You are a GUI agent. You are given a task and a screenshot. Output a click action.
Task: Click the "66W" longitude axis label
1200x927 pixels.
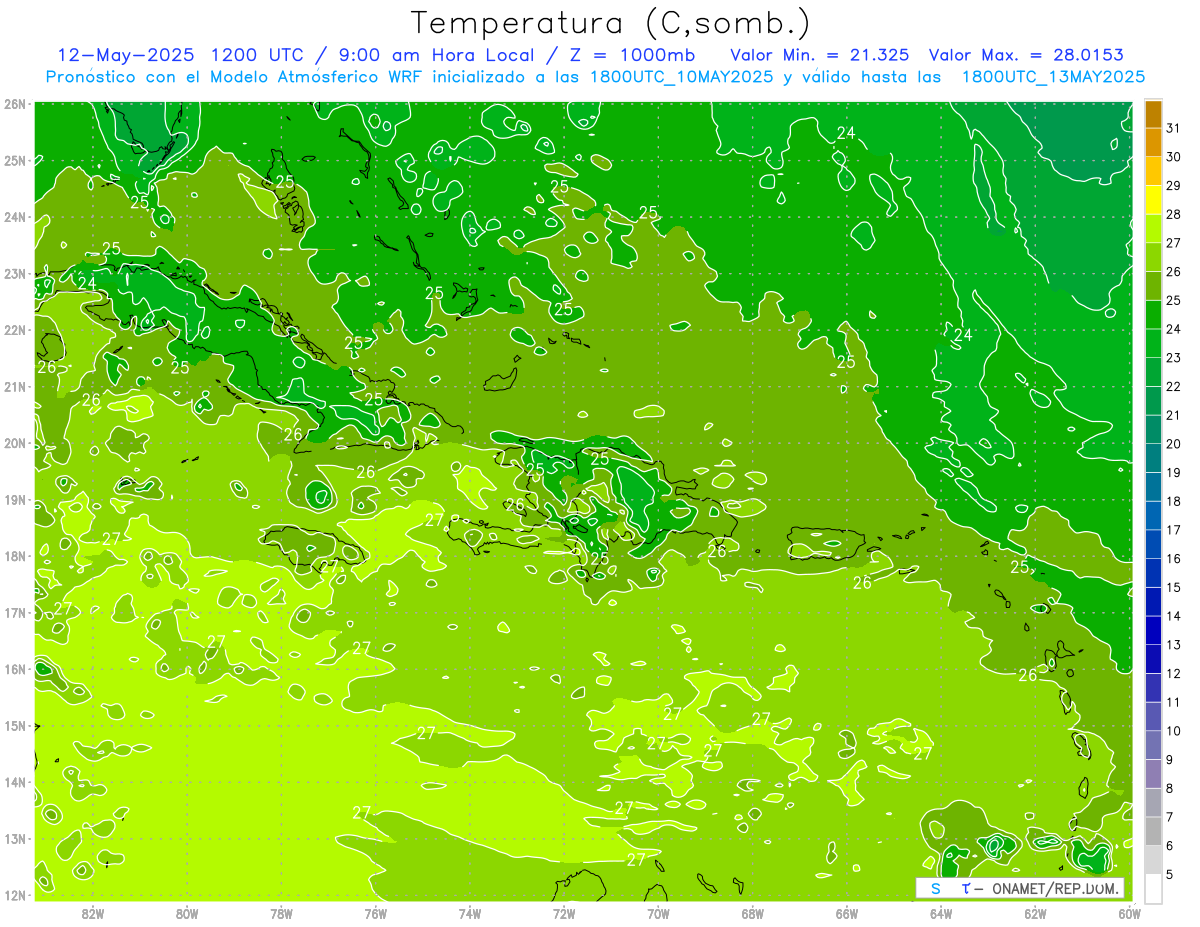pyautogui.click(x=847, y=912)
